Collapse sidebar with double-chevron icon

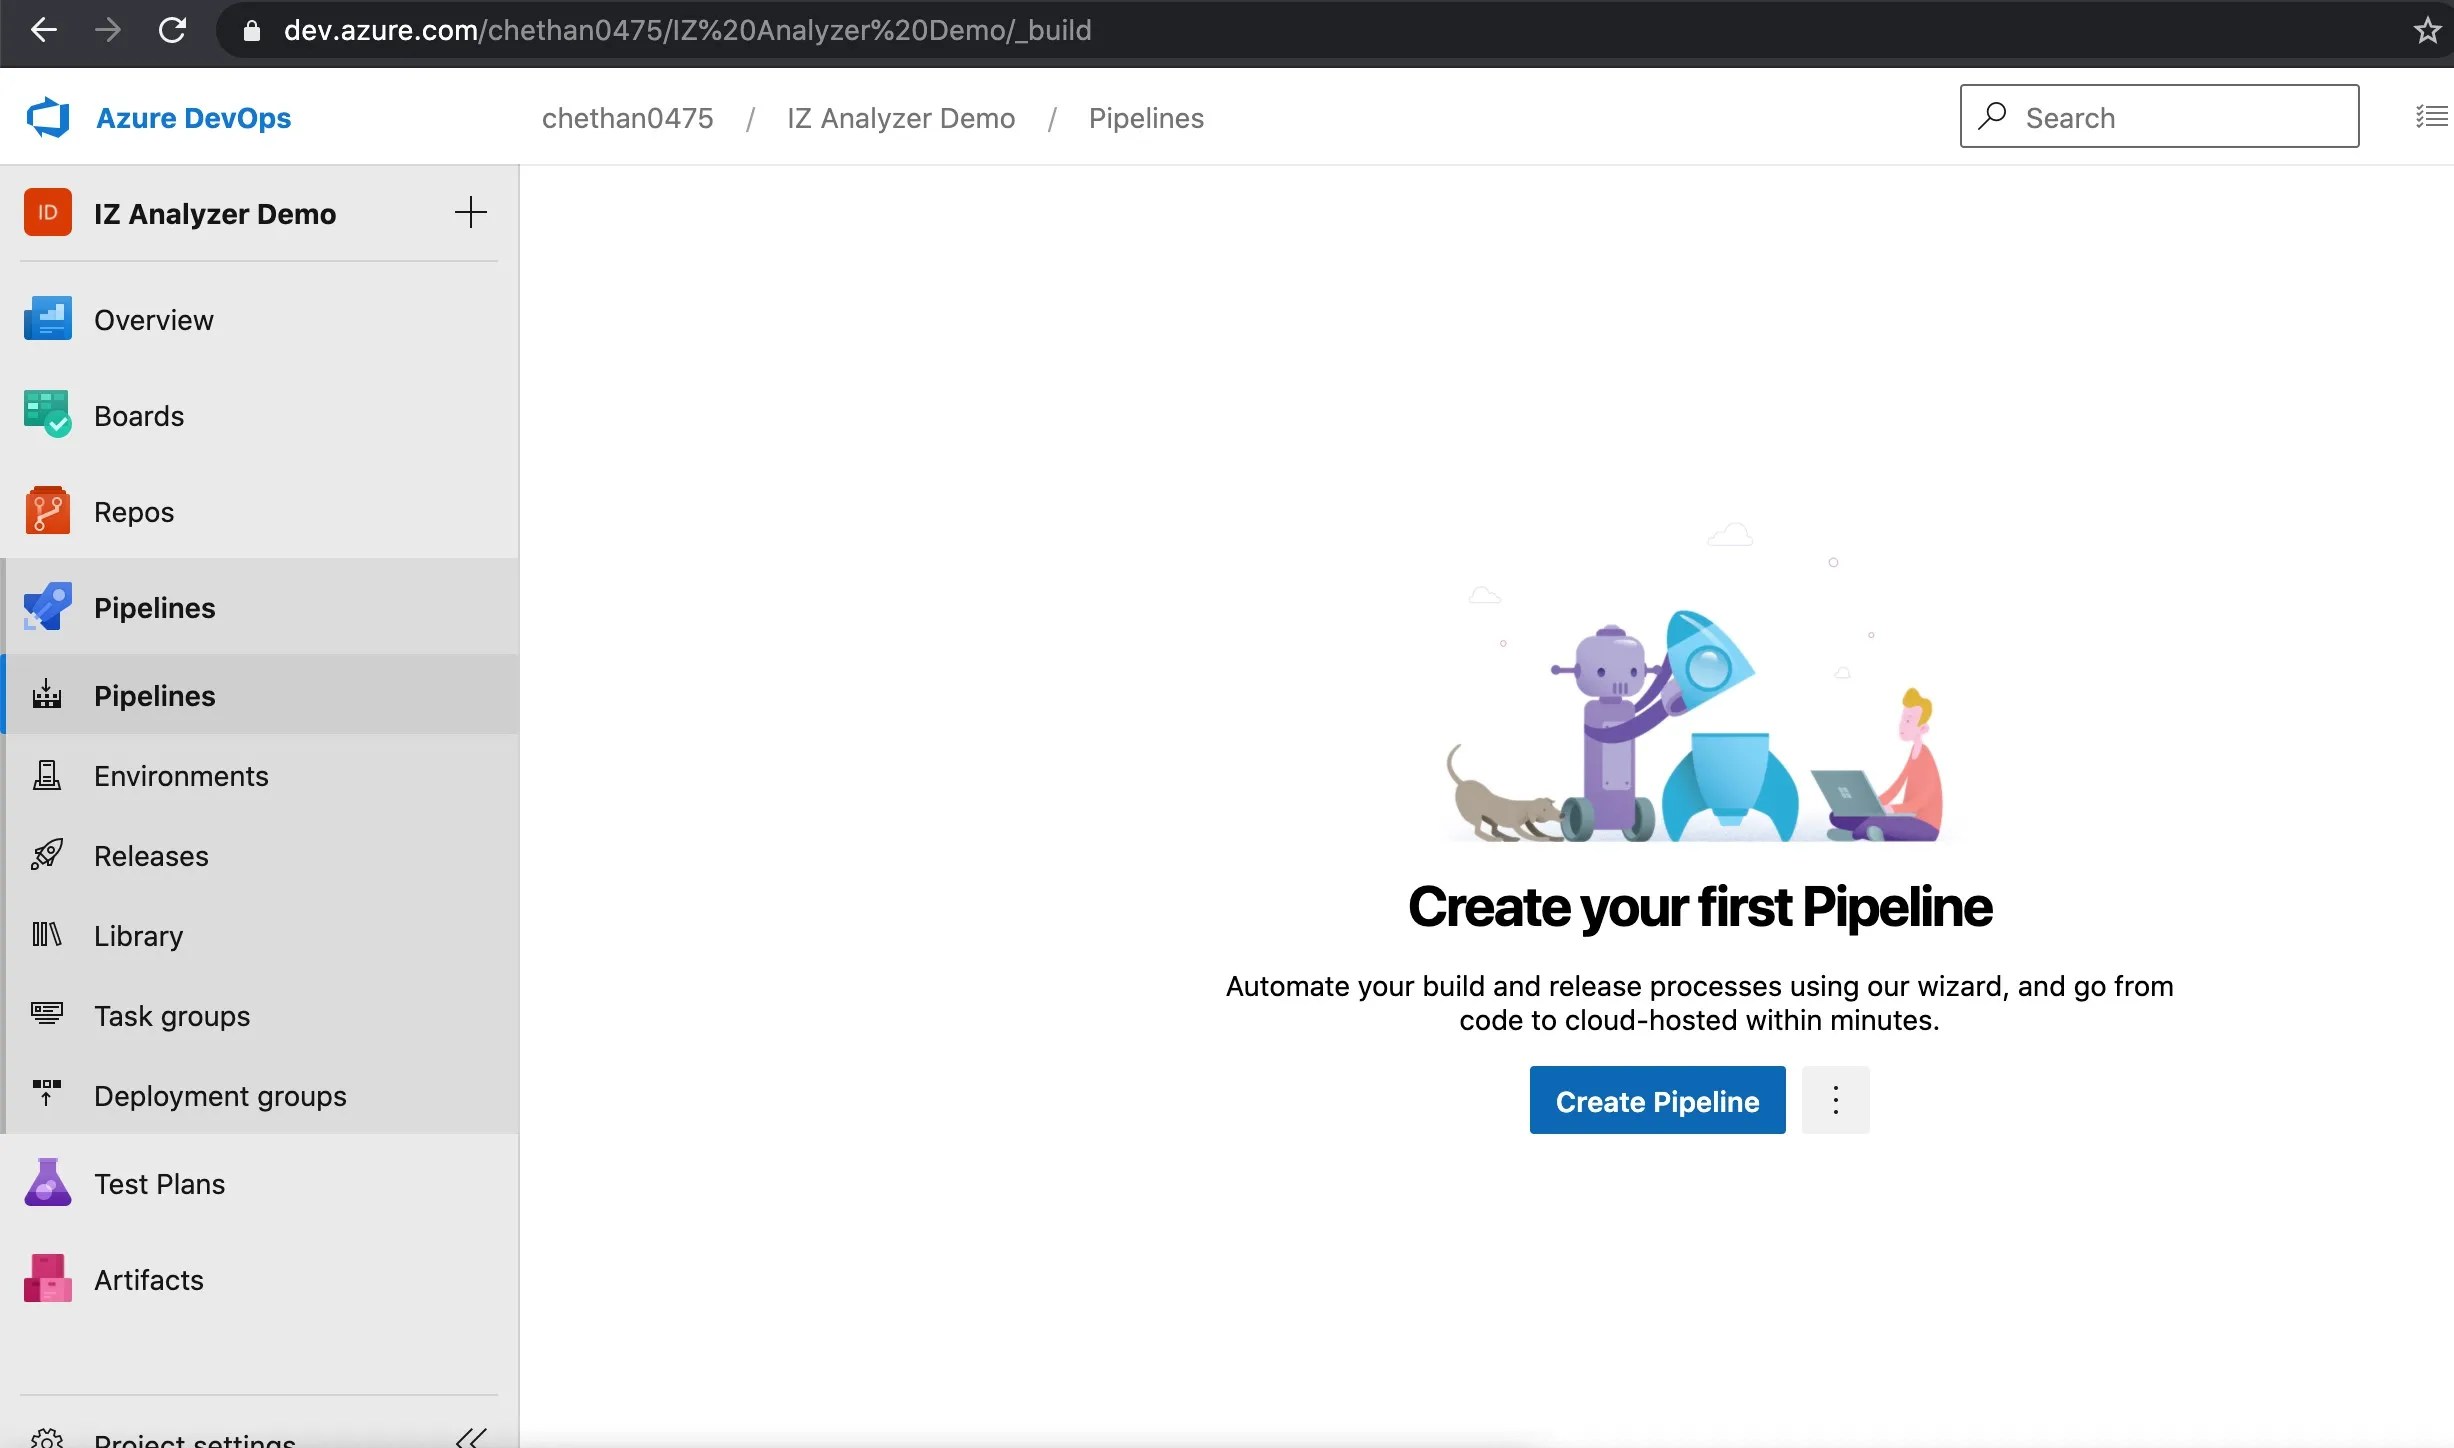click(471, 1438)
